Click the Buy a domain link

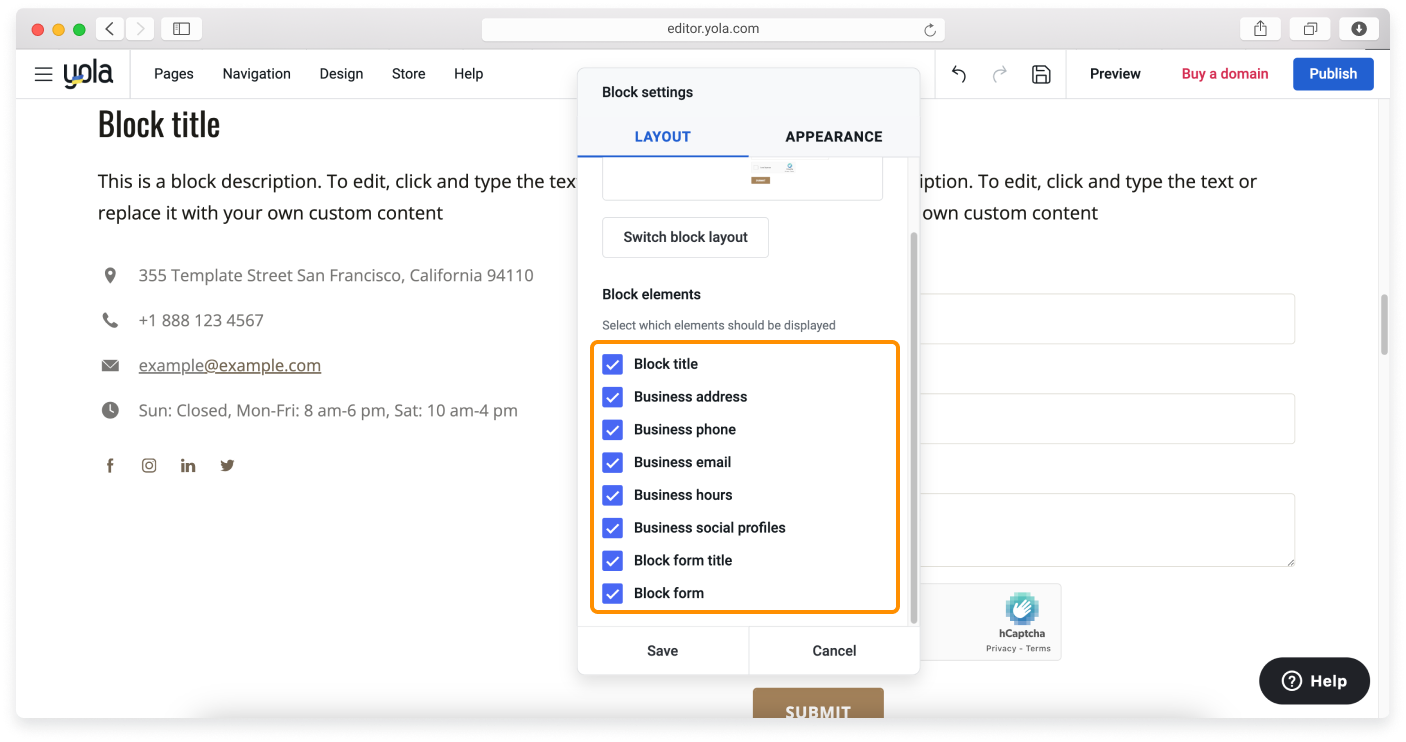click(1224, 73)
